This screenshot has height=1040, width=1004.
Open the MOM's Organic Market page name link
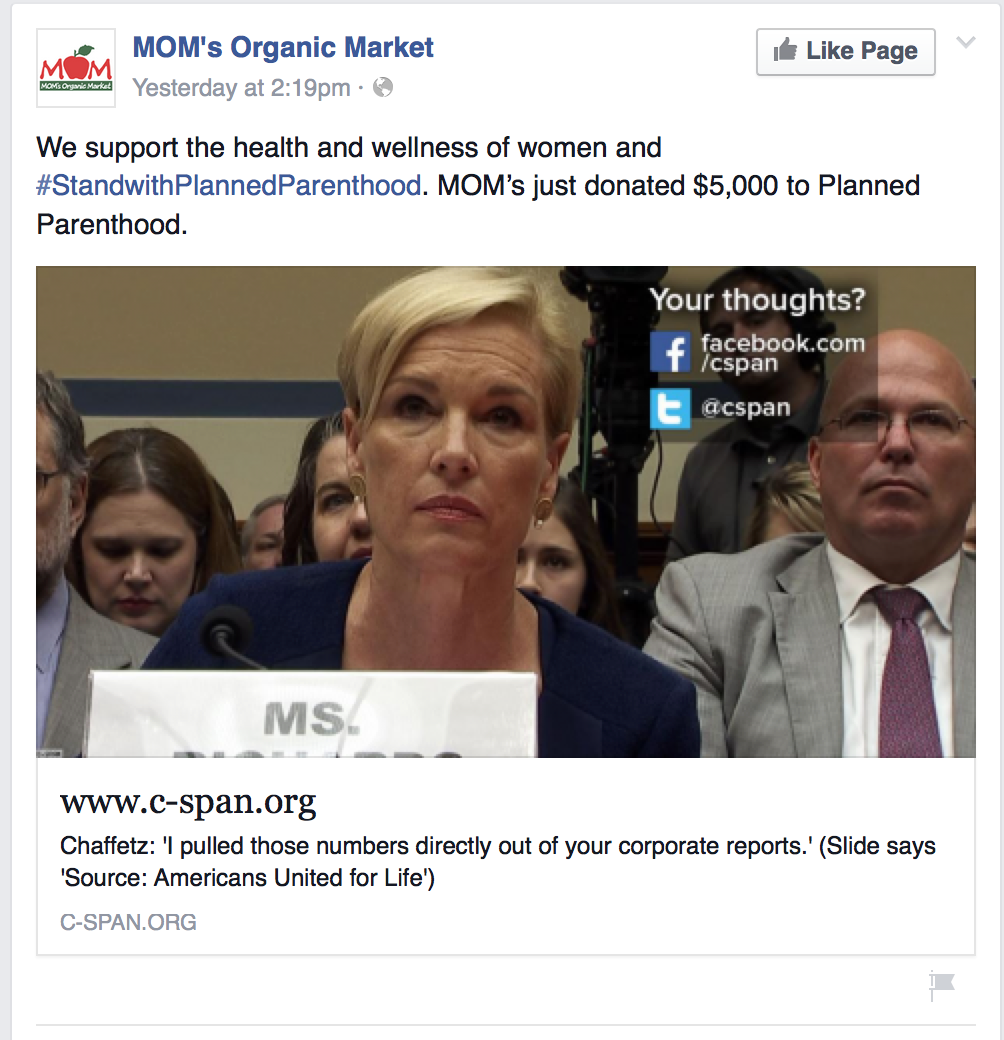[283, 48]
